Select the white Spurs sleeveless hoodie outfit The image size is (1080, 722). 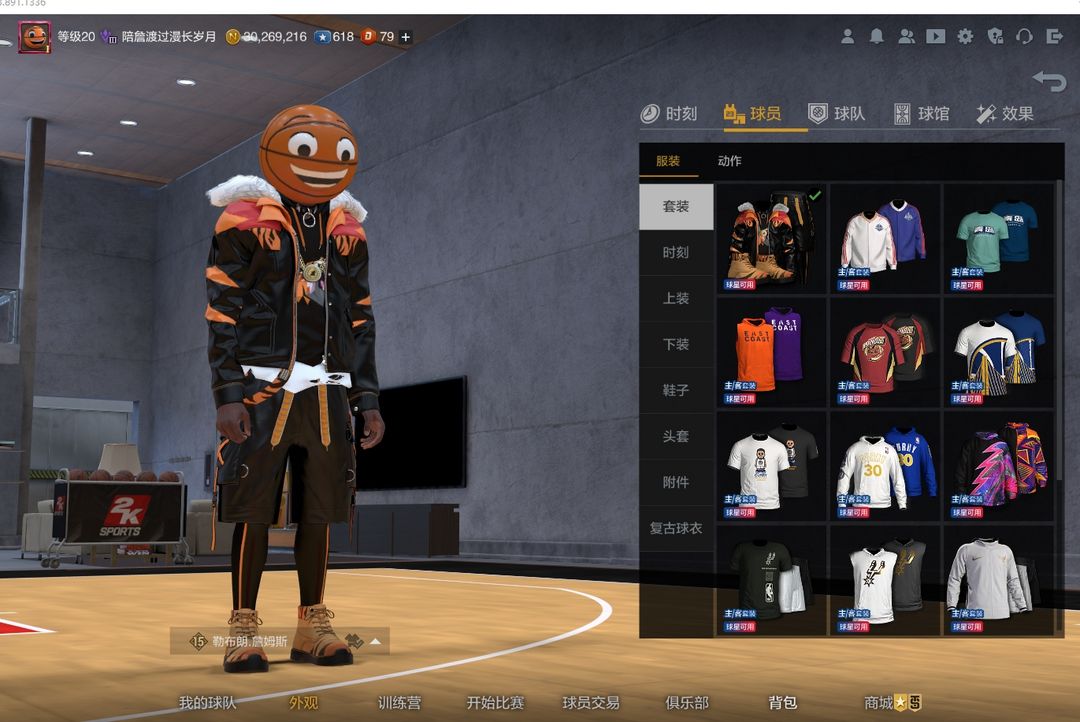pos(885,580)
